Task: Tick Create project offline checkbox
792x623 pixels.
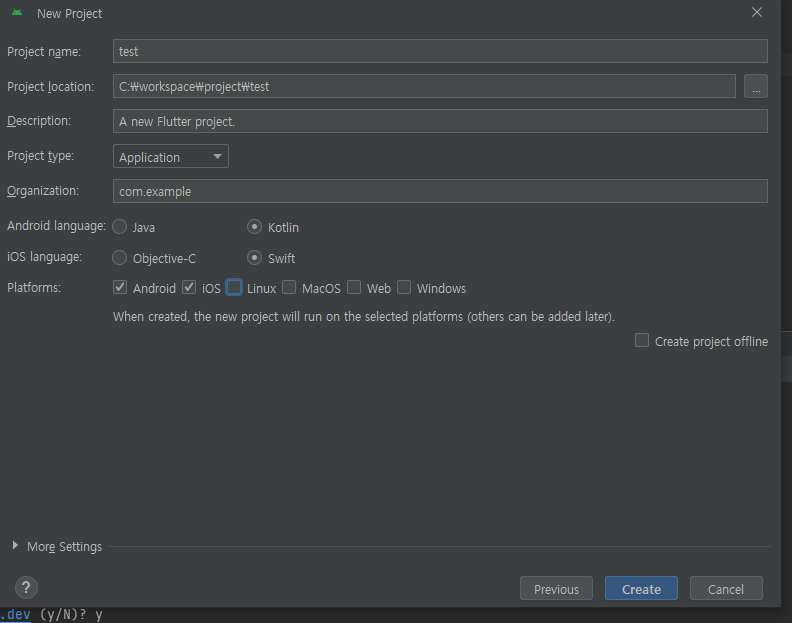Action: pyautogui.click(x=641, y=341)
